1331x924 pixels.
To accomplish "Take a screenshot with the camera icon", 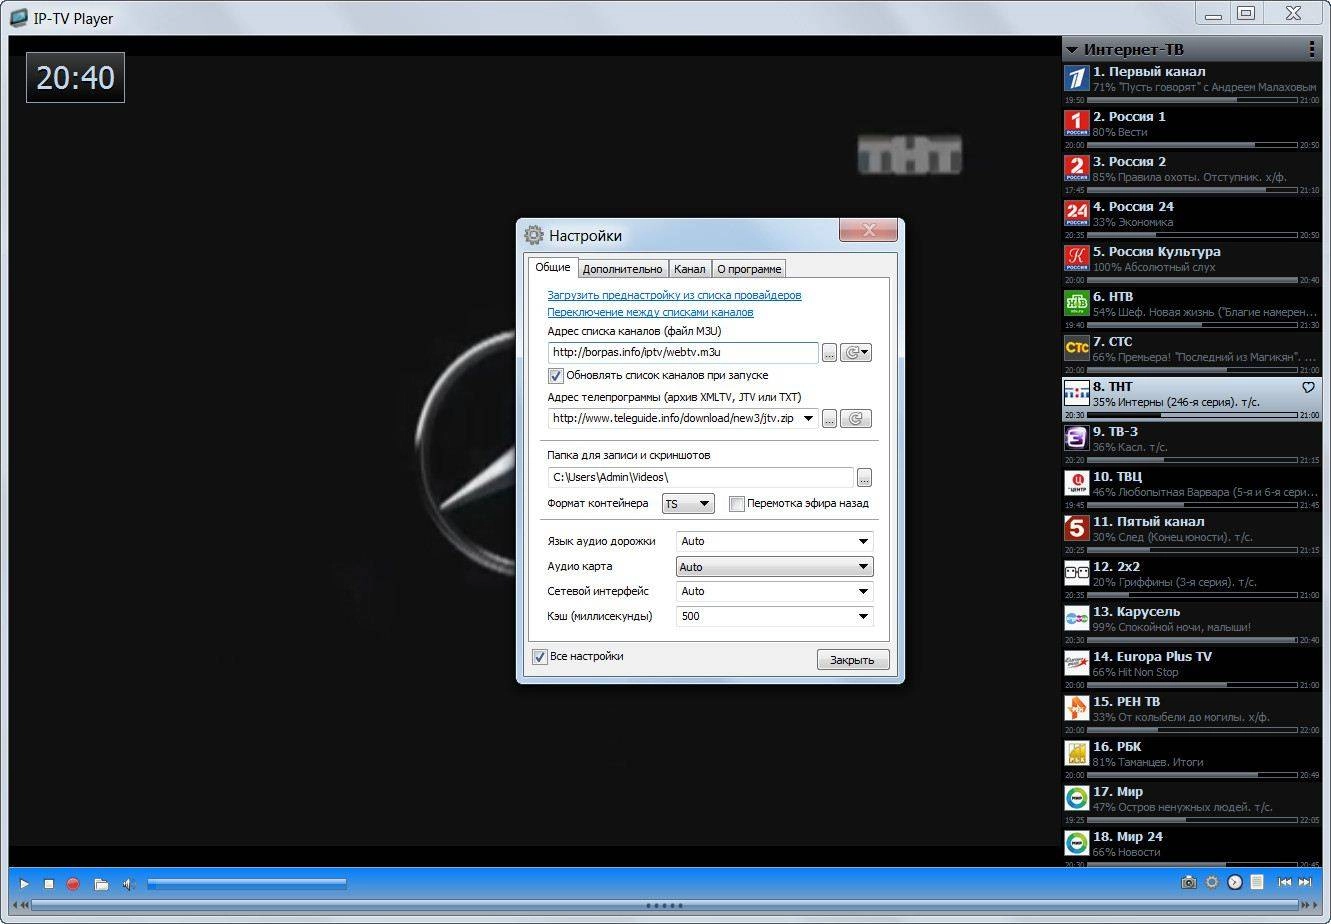I will pyautogui.click(x=1188, y=882).
